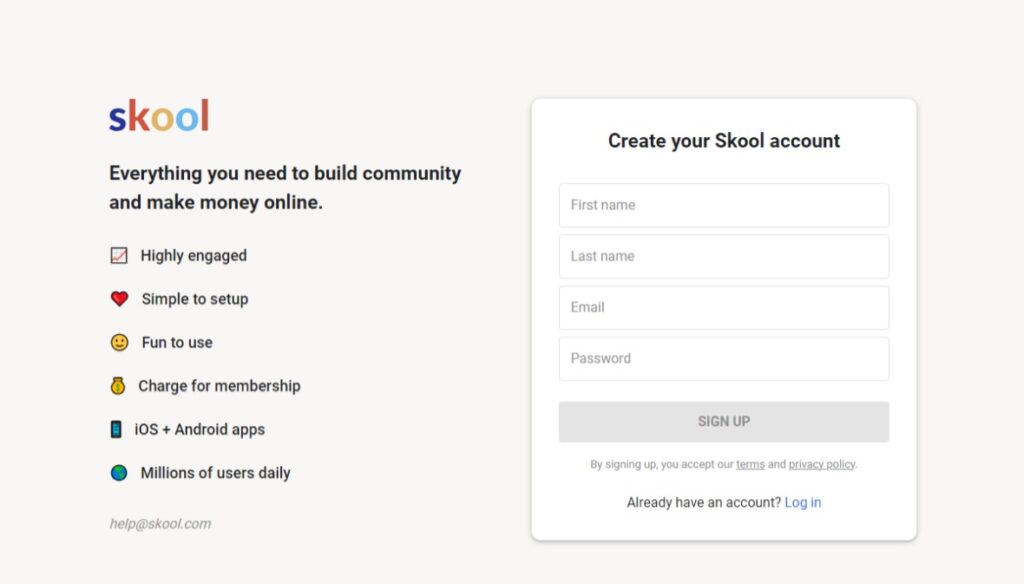
Task: Submit the form with SIGN UP
Action: point(724,421)
